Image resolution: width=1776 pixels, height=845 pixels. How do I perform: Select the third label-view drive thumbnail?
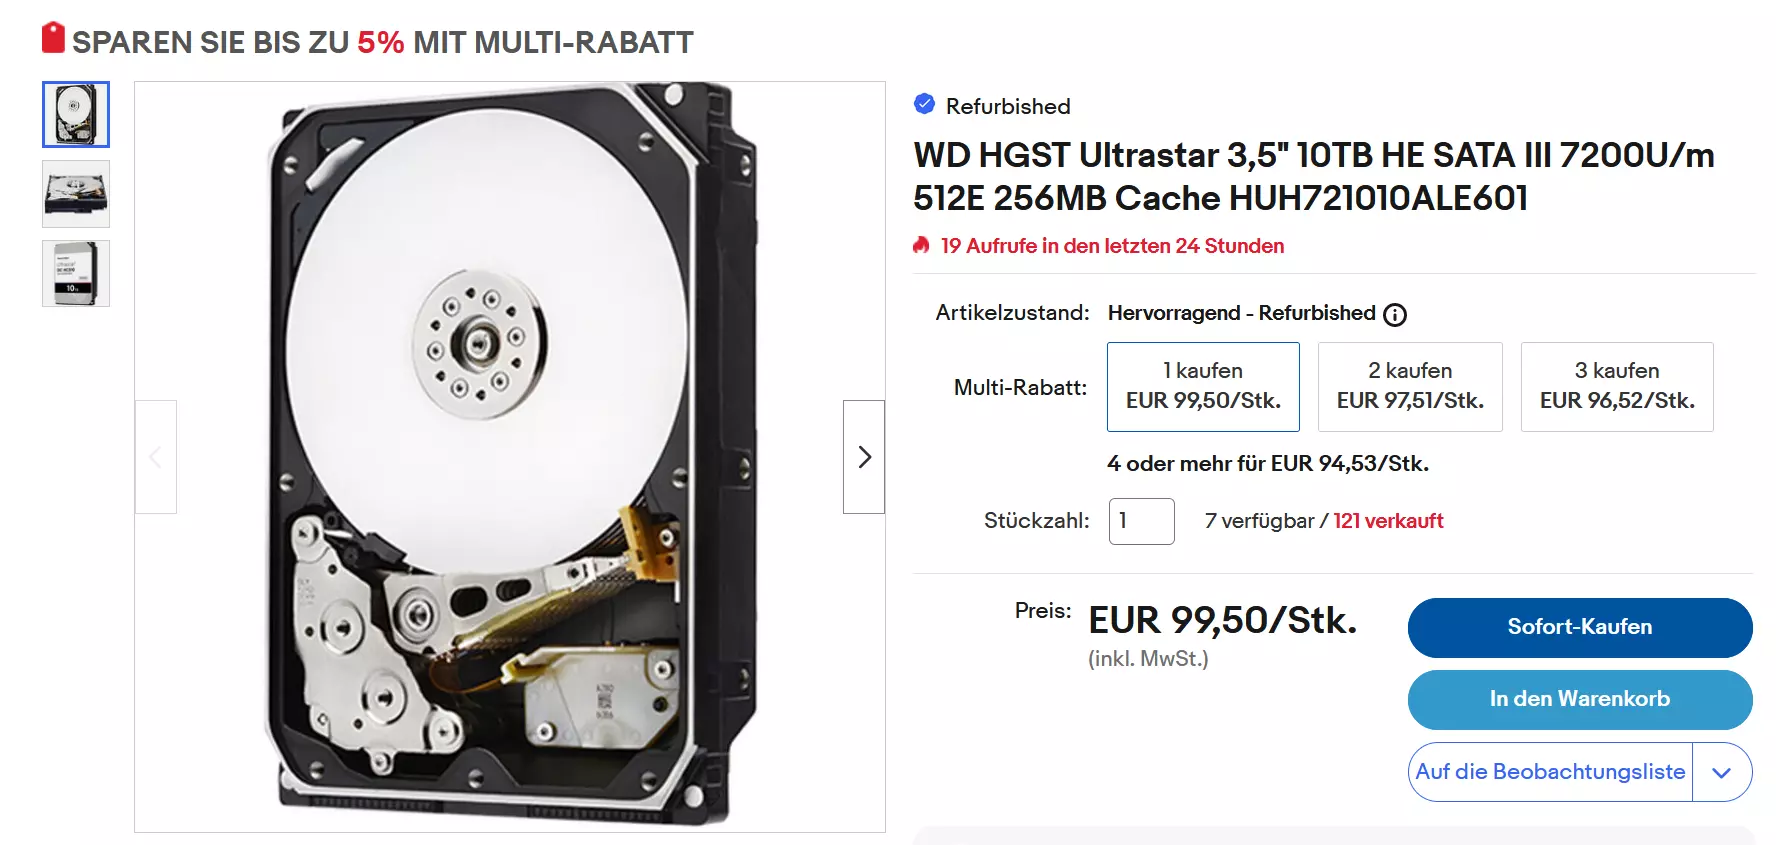(x=76, y=273)
